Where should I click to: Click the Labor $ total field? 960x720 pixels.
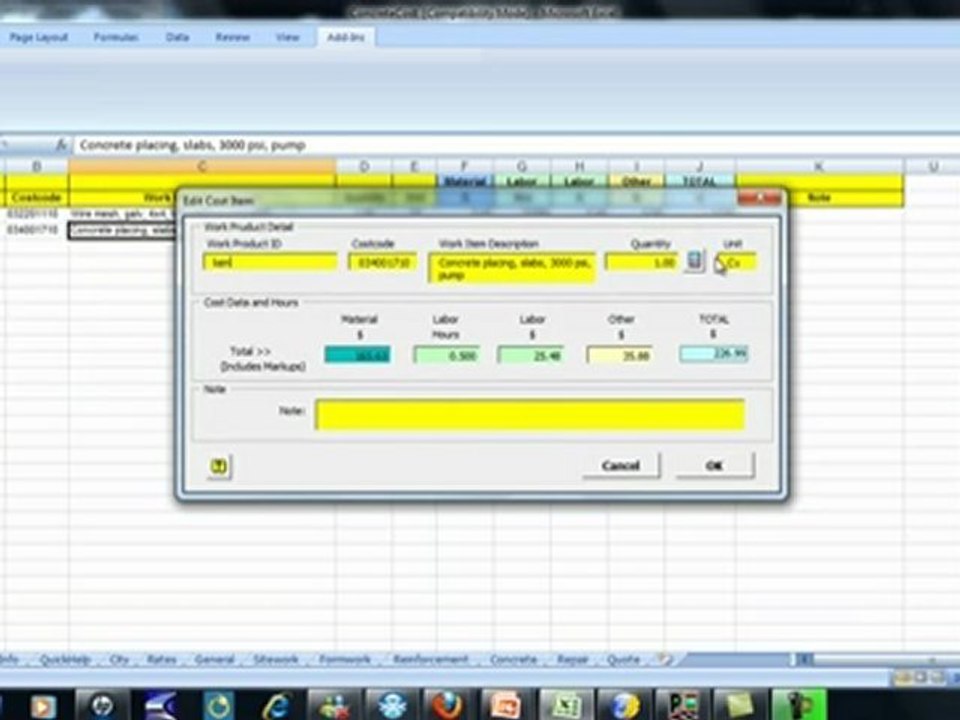tap(531, 354)
